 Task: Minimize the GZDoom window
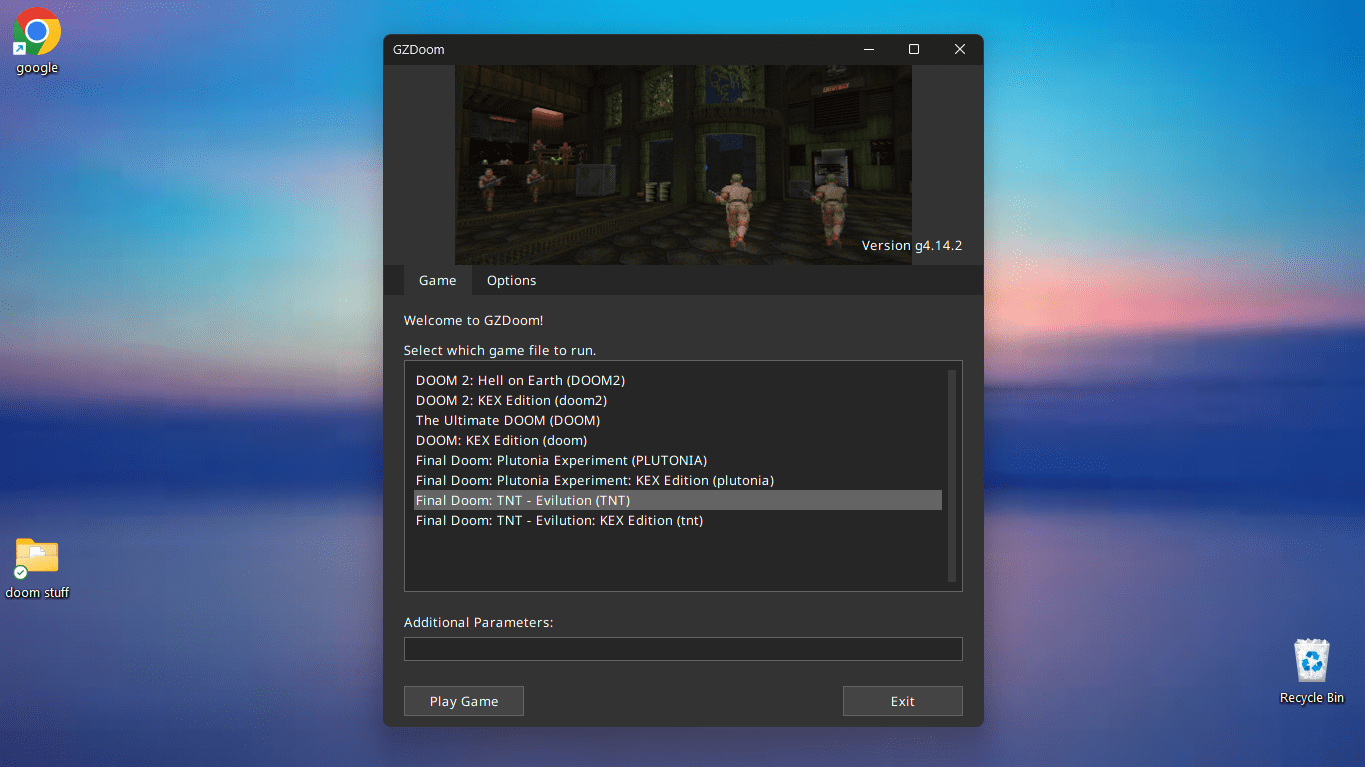pyautogui.click(x=867, y=49)
